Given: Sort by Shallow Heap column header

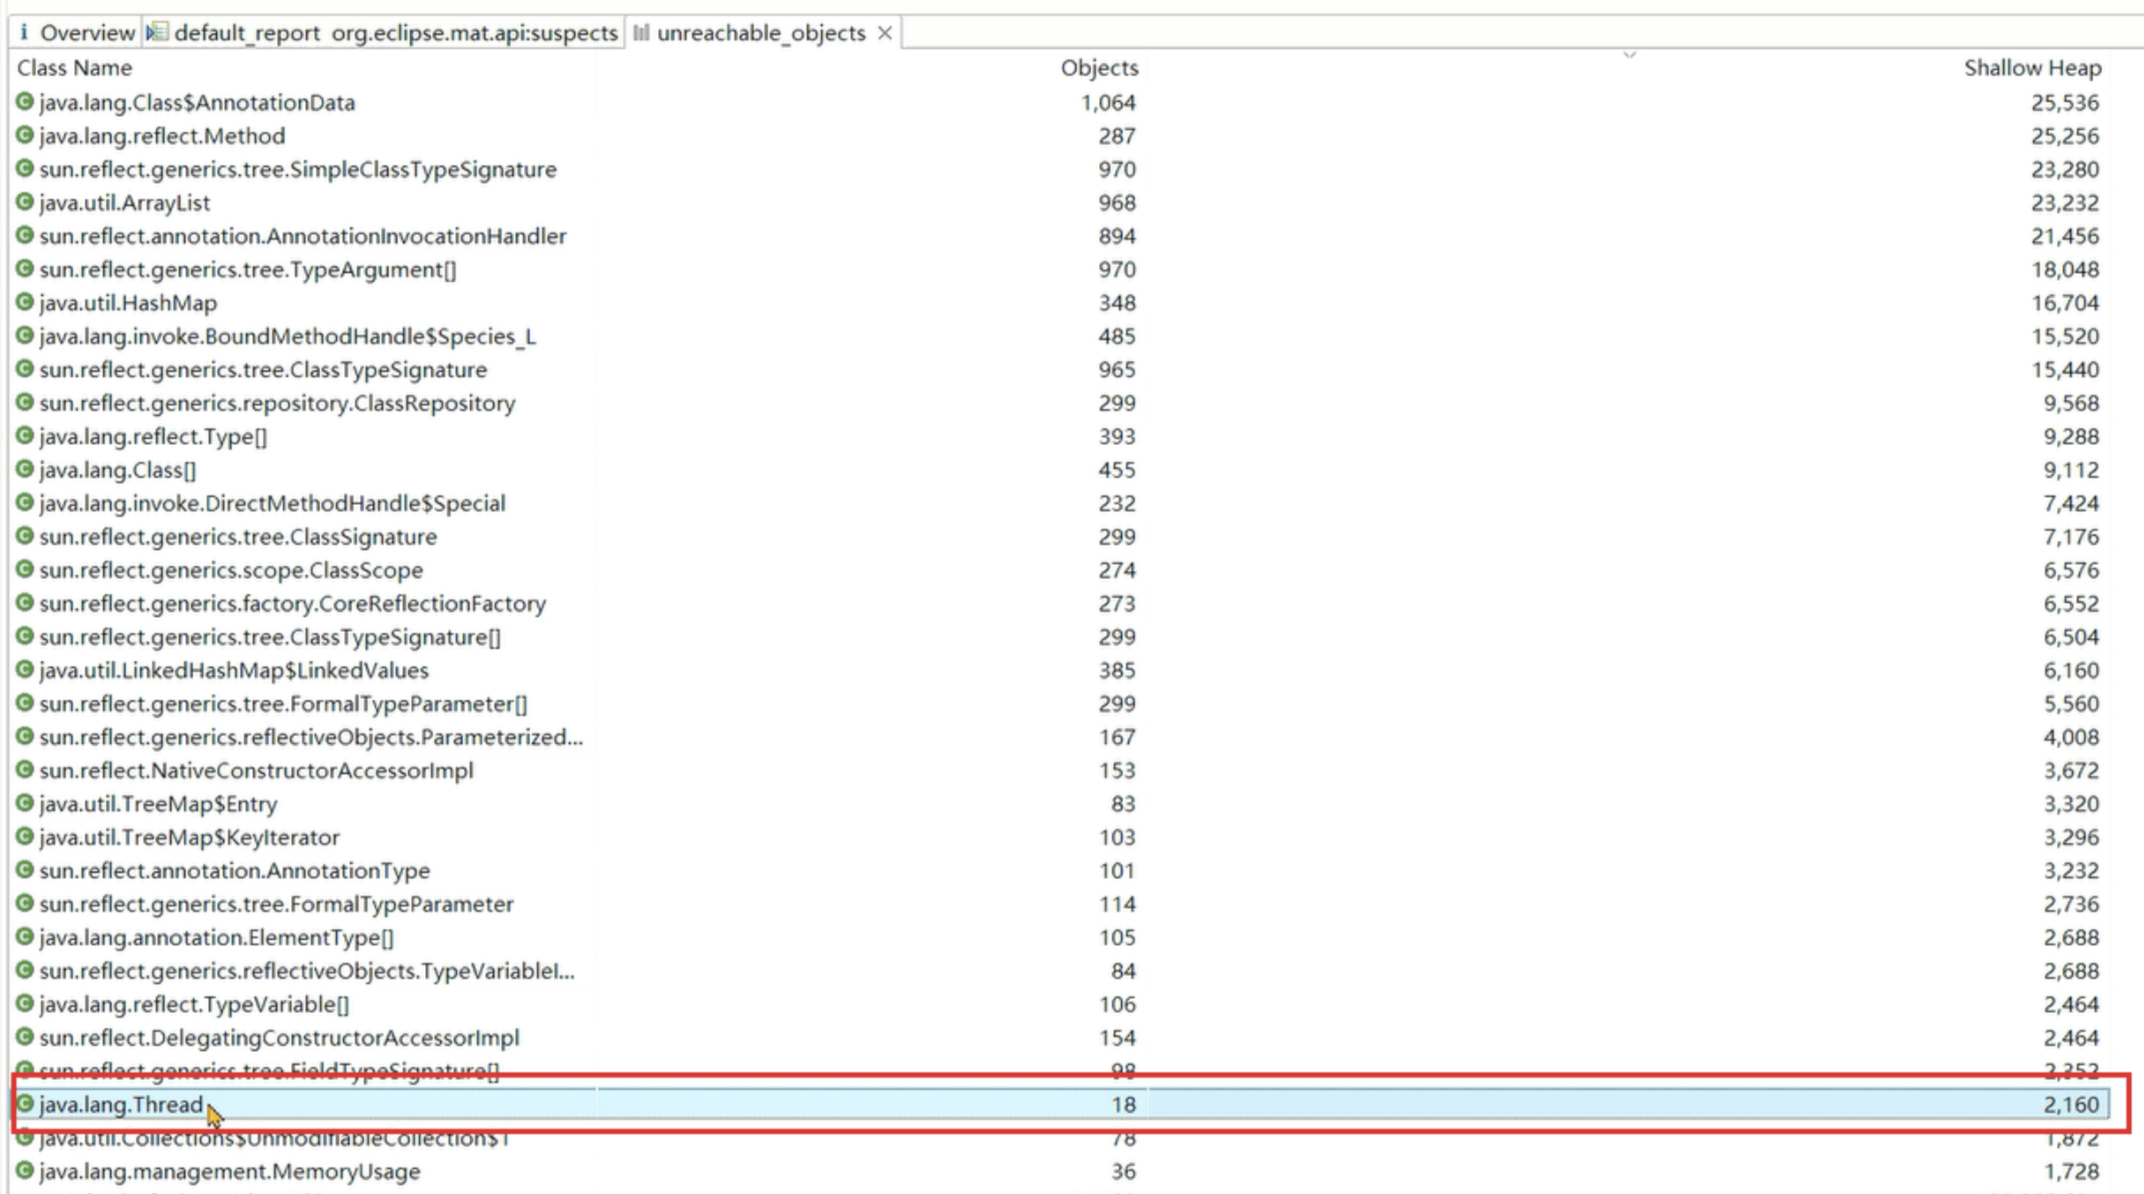Looking at the screenshot, I should [x=2031, y=68].
